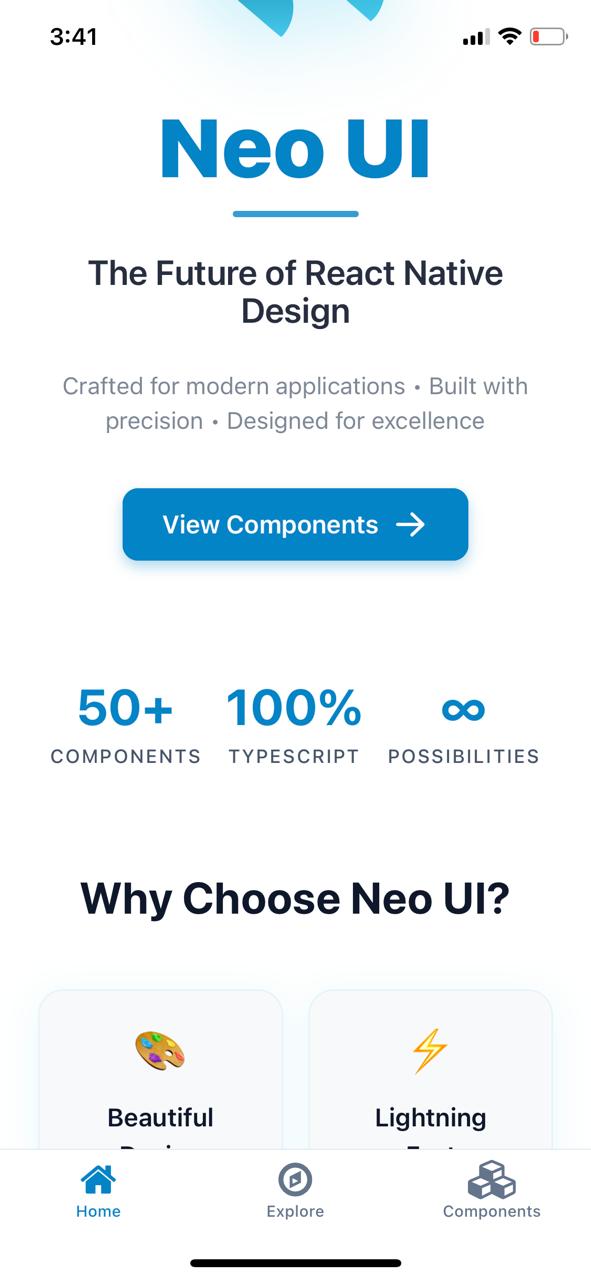Tap the Neo UI title
This screenshot has width=591, height=1280.
295,150
